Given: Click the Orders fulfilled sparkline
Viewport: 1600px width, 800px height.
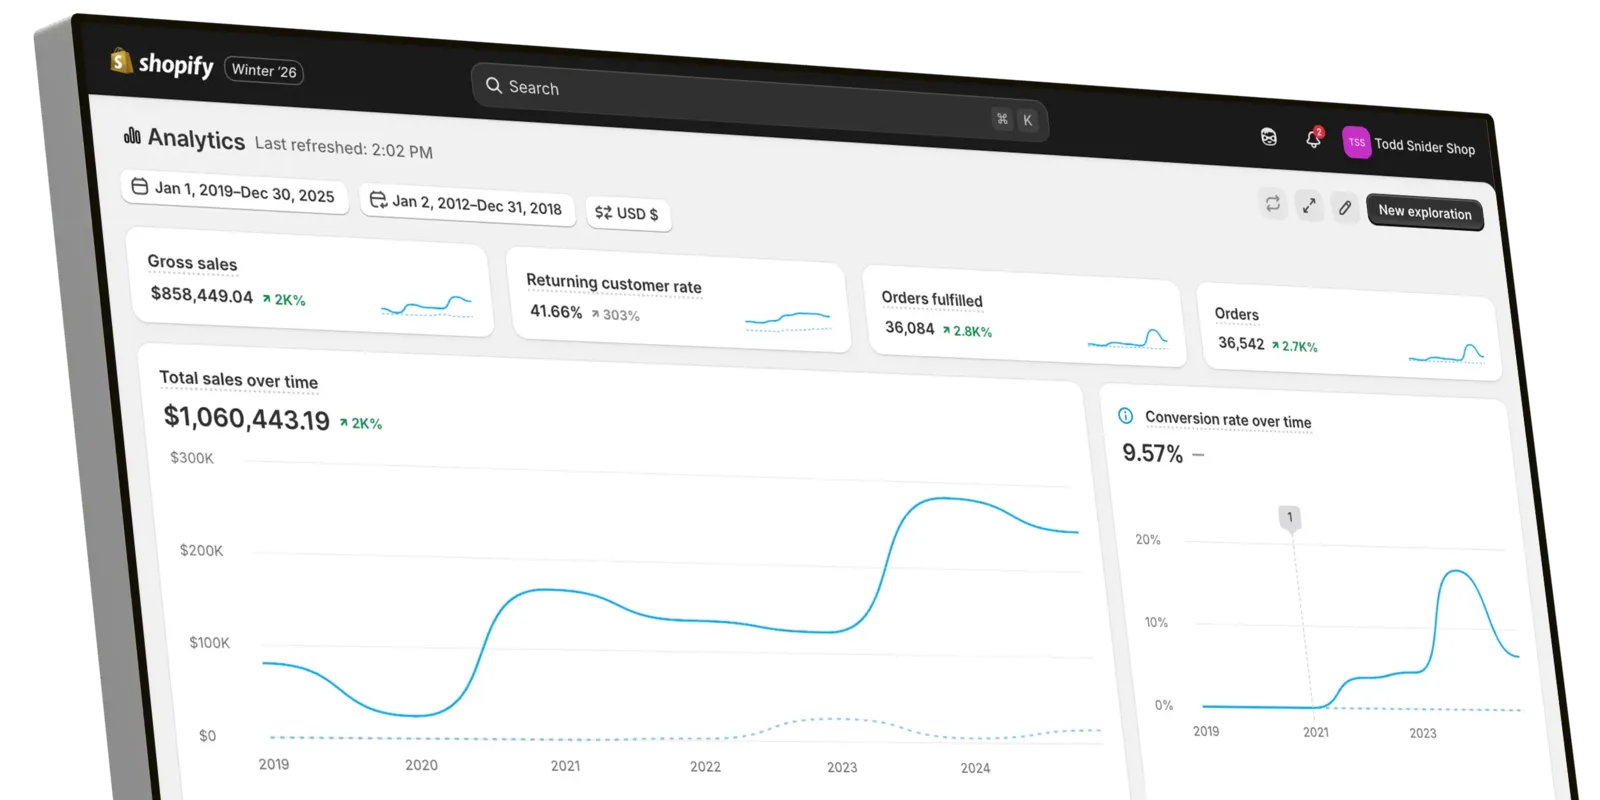Looking at the screenshot, I should (1128, 340).
